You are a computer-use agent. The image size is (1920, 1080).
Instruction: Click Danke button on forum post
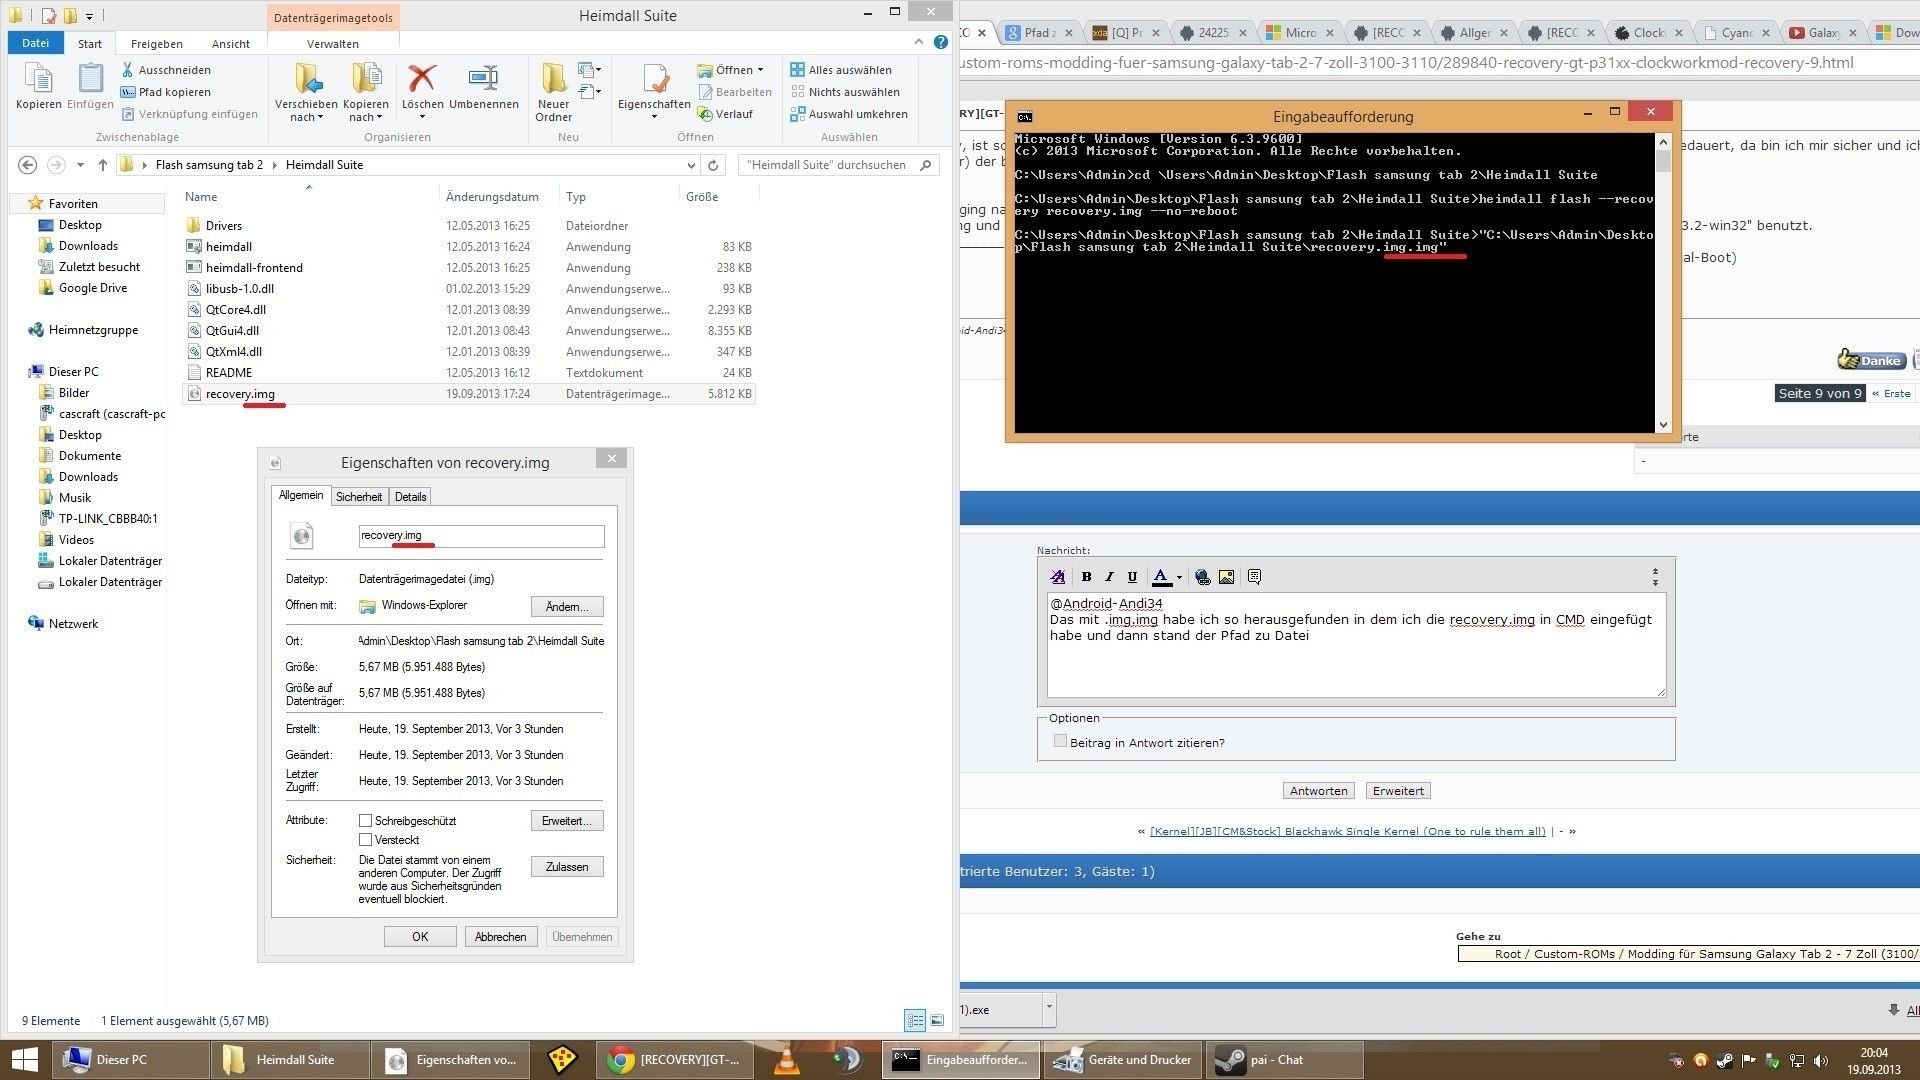1870,360
